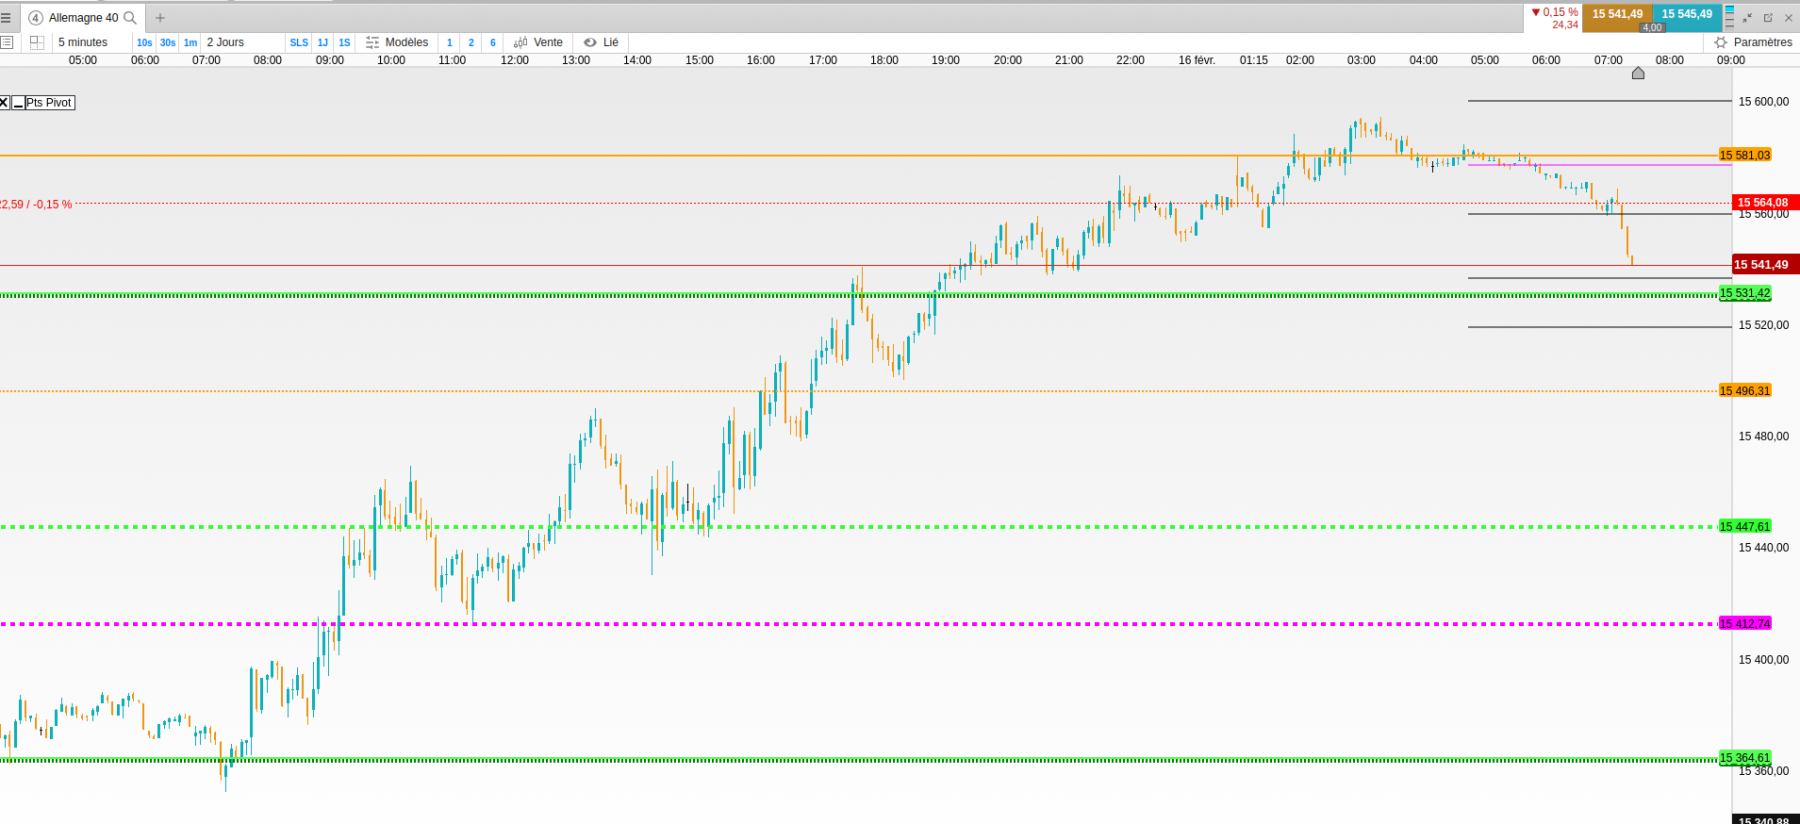Screen dimensions: 1800x824
Task: Click the magenta 15 412,74 pivot label
Action: 1745,623
